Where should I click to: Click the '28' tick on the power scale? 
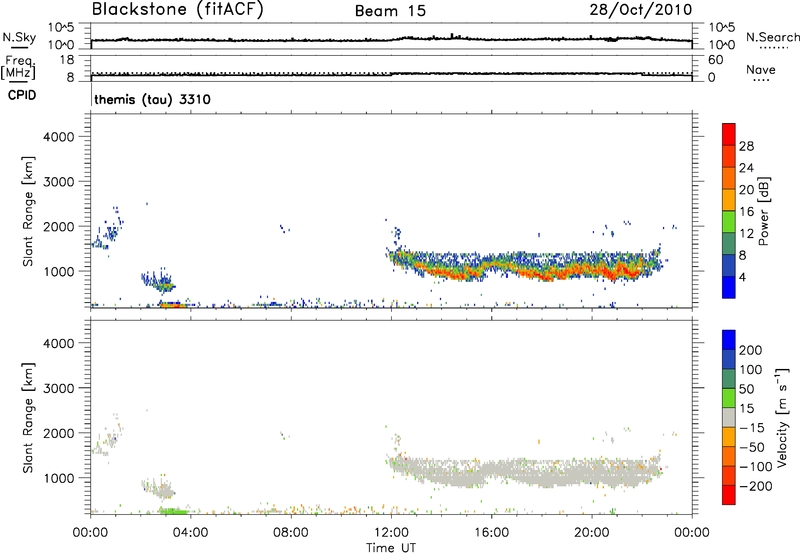tap(746, 146)
